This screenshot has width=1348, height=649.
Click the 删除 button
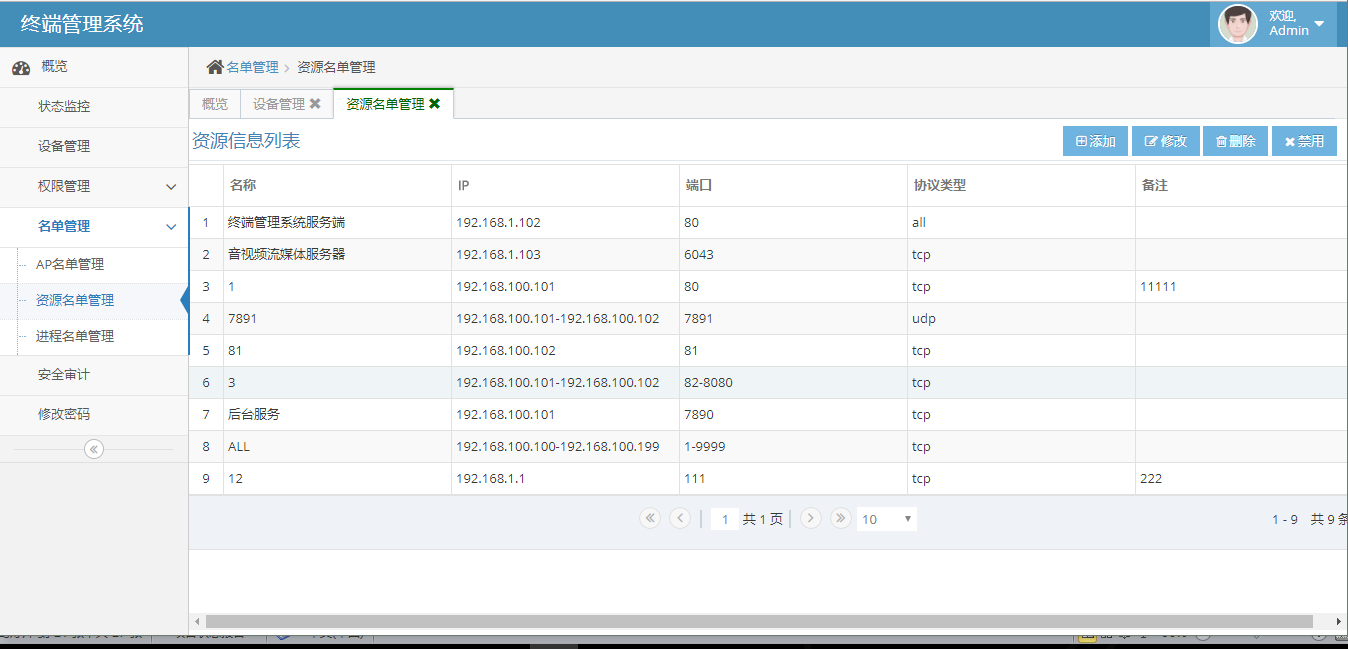tap(1236, 142)
